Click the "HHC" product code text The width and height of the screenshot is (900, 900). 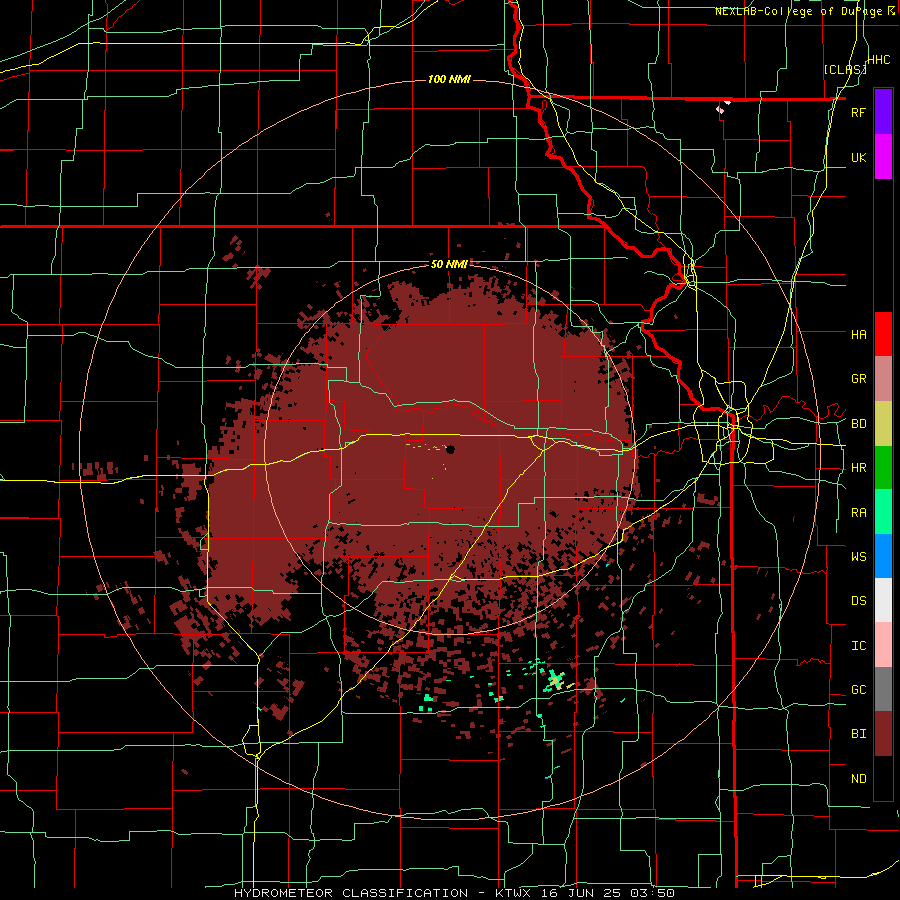(879, 60)
